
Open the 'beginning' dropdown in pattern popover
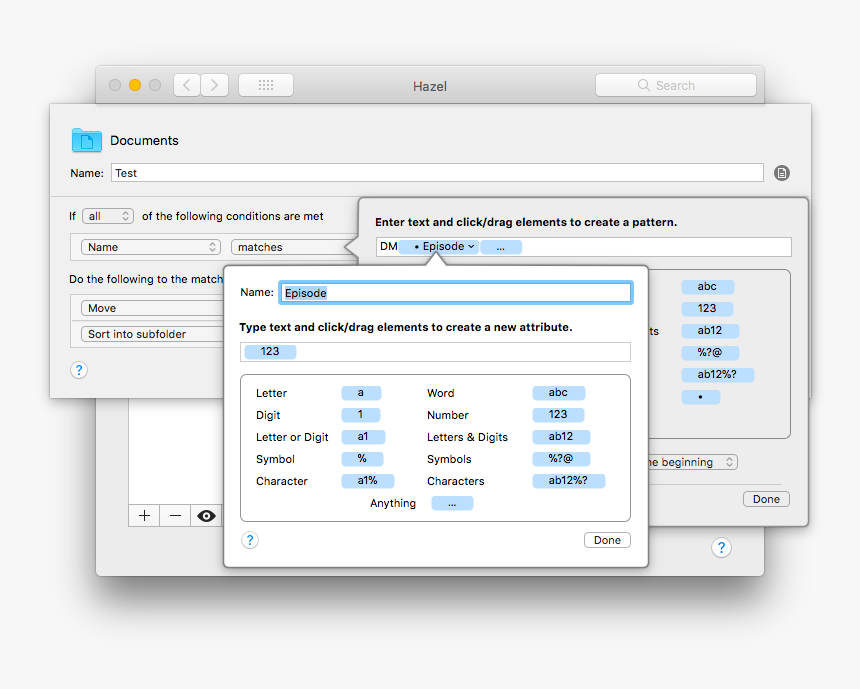(693, 462)
